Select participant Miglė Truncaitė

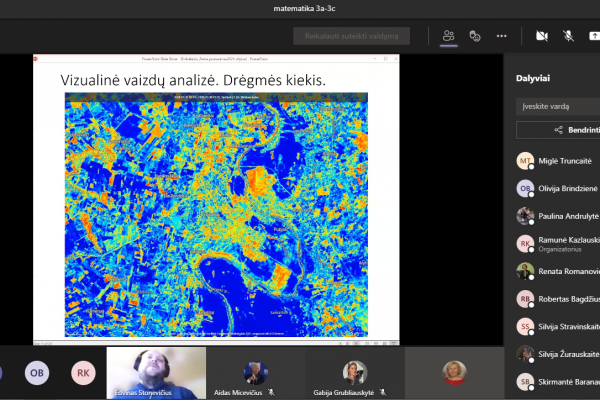point(558,161)
